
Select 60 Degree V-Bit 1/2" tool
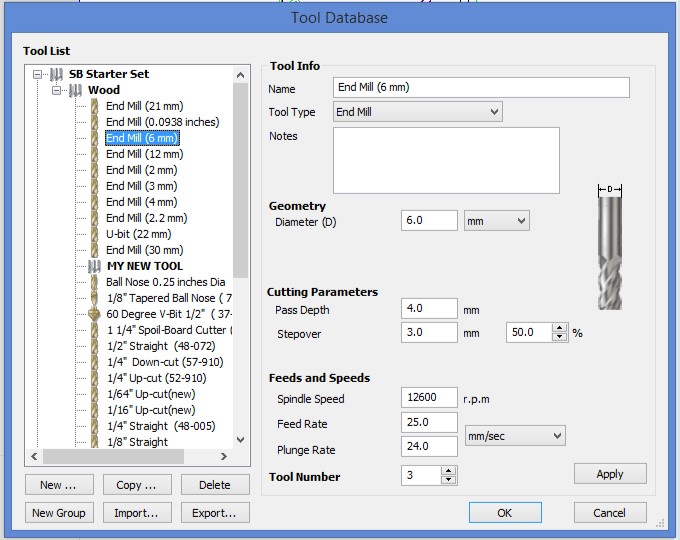(x=169, y=314)
